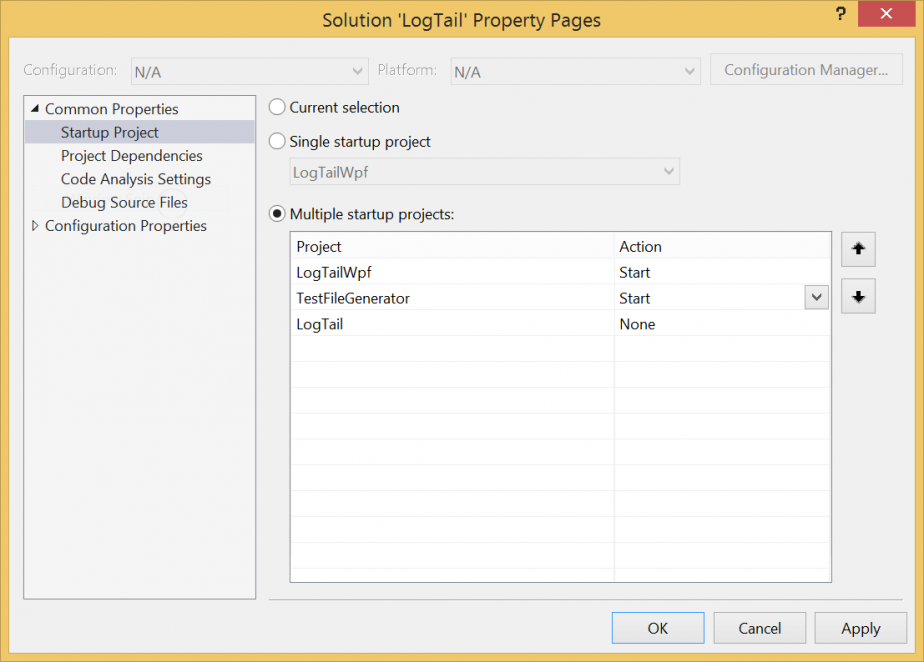The height and width of the screenshot is (662, 924).
Task: Select Multiple startup projects radio button
Action: (278, 214)
